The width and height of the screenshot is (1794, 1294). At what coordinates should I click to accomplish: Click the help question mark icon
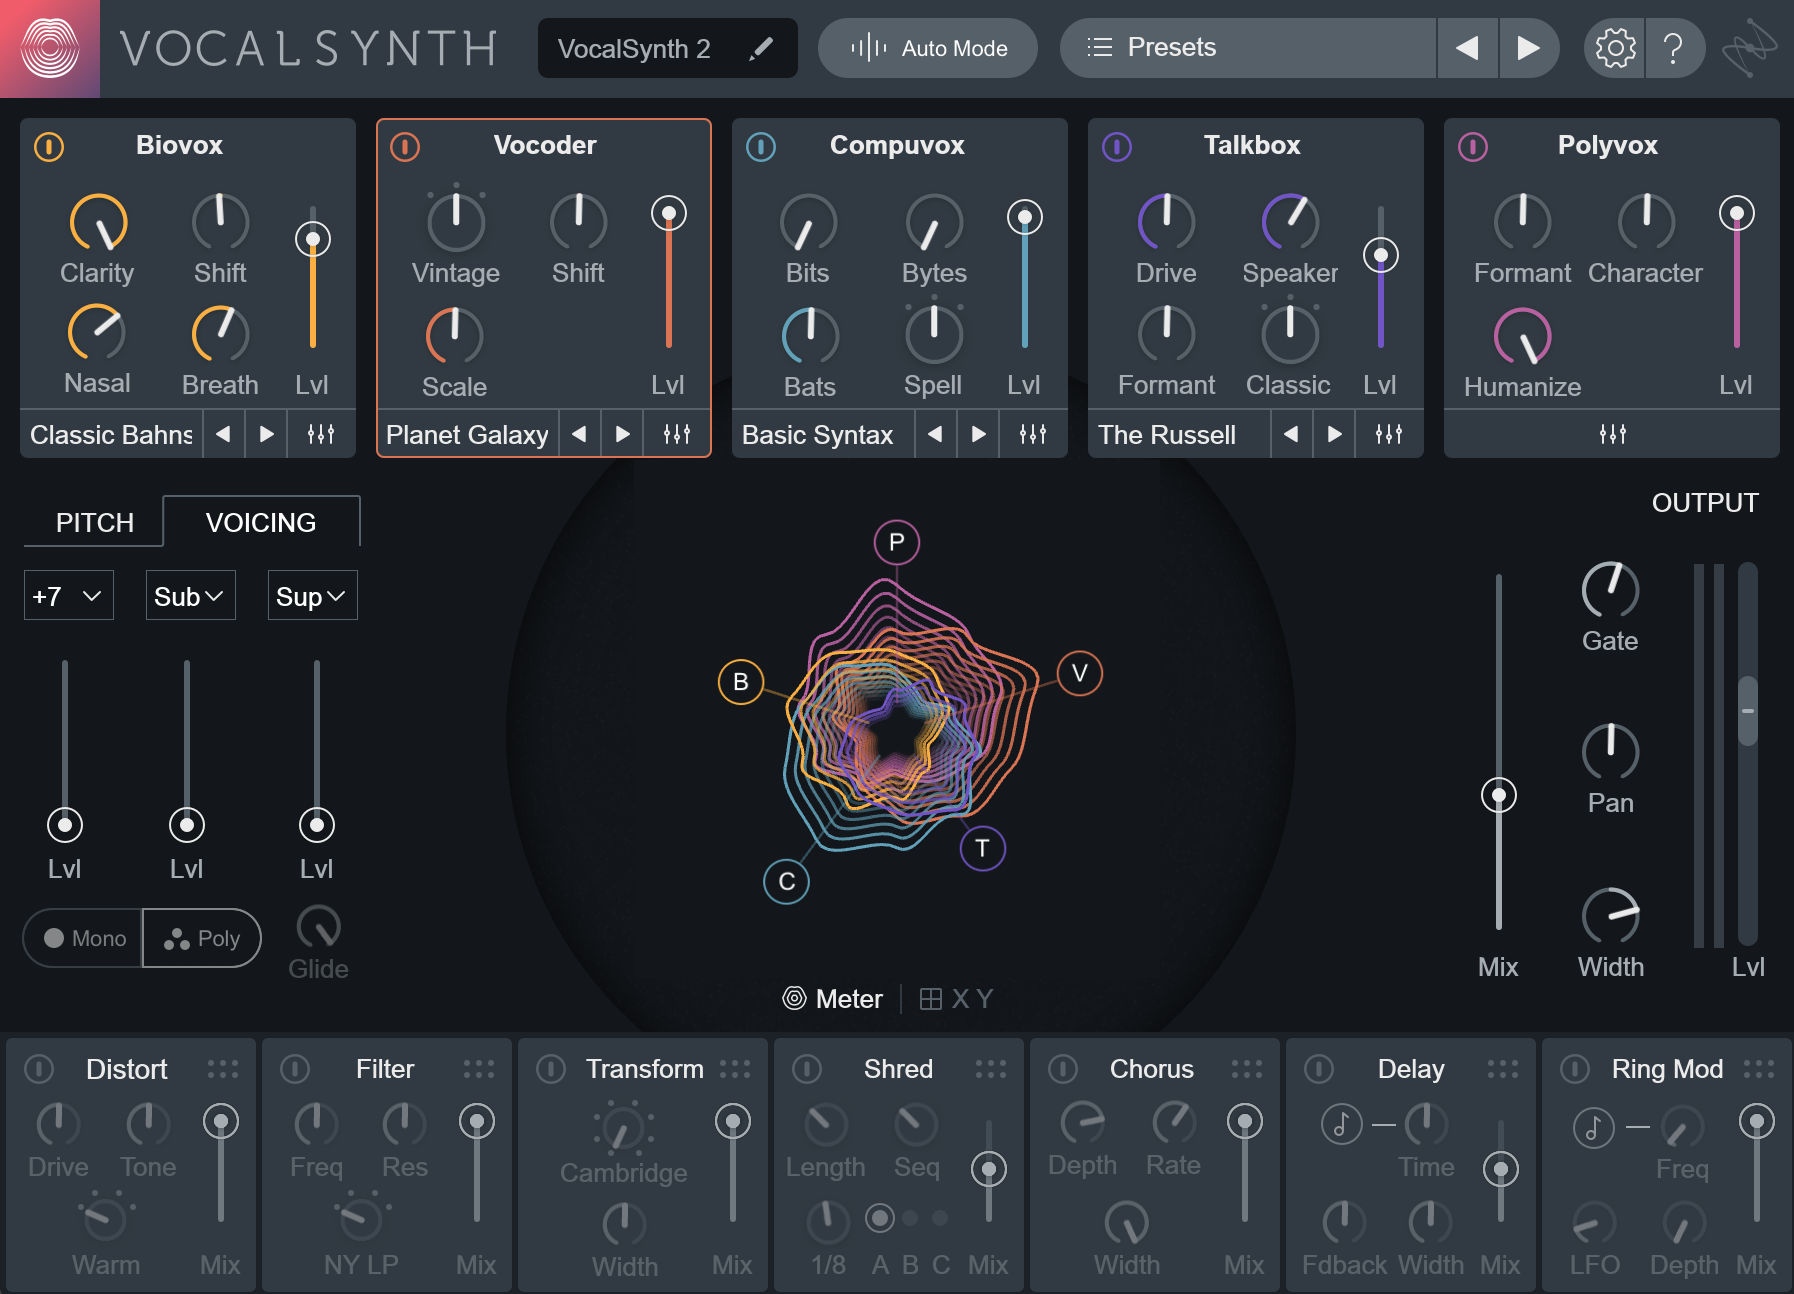[1673, 48]
